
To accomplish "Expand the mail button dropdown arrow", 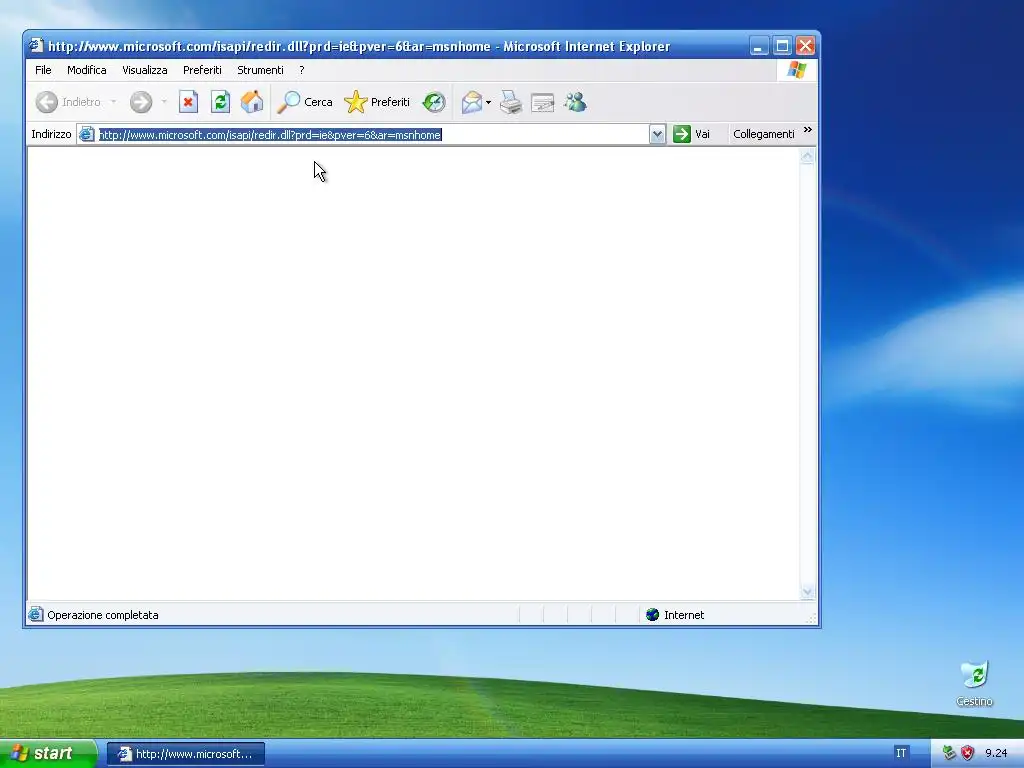I will pyautogui.click(x=488, y=103).
